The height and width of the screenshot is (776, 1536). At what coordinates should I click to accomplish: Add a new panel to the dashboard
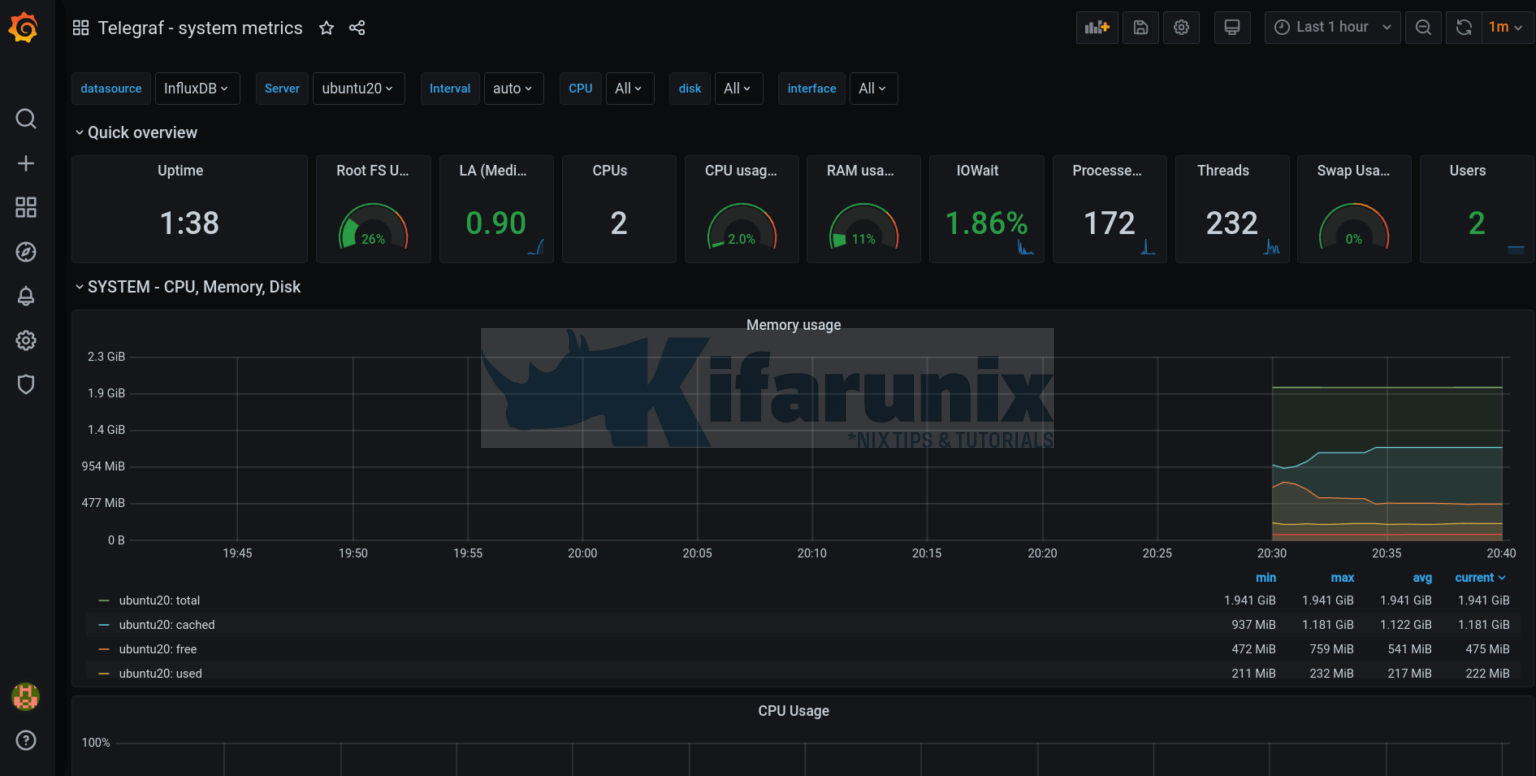(1096, 27)
